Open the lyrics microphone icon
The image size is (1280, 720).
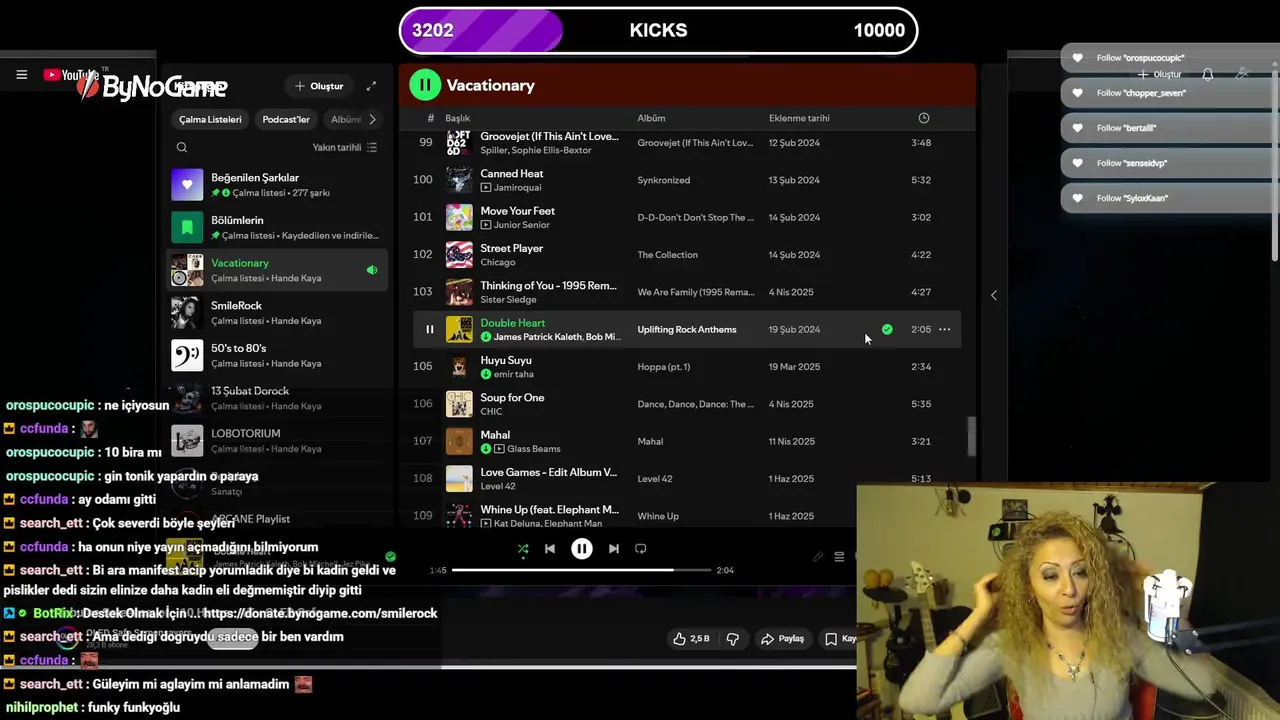818,557
